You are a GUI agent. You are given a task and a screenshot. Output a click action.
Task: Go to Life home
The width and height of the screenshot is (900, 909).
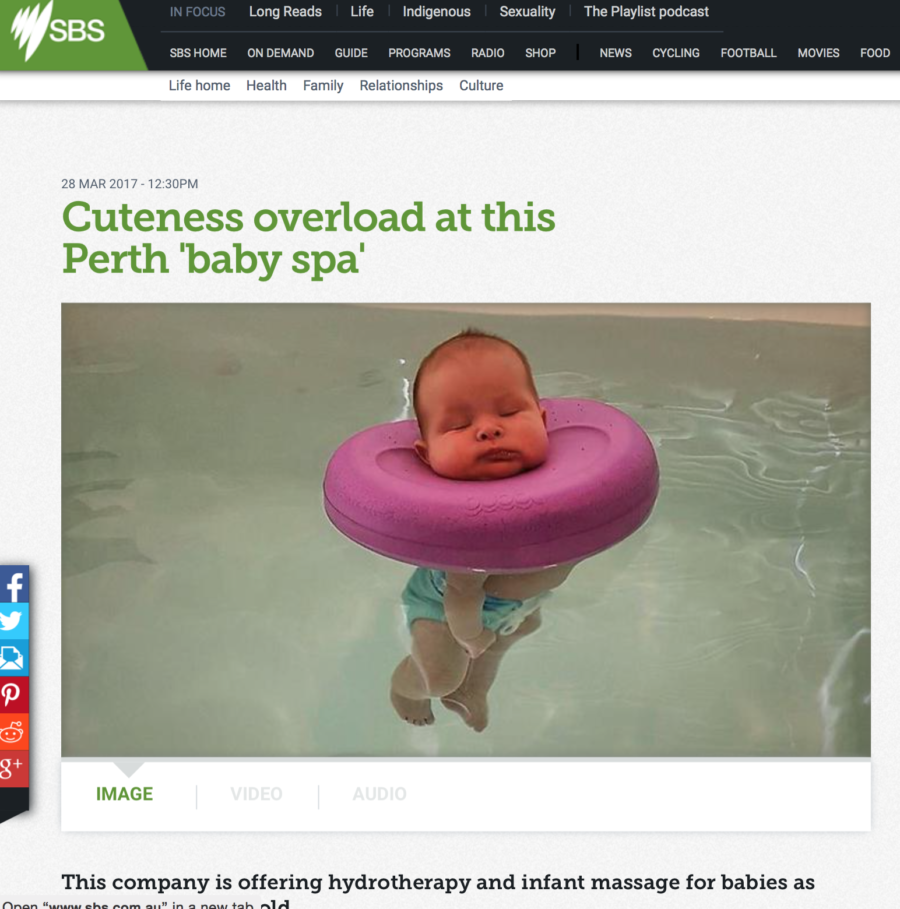point(199,85)
